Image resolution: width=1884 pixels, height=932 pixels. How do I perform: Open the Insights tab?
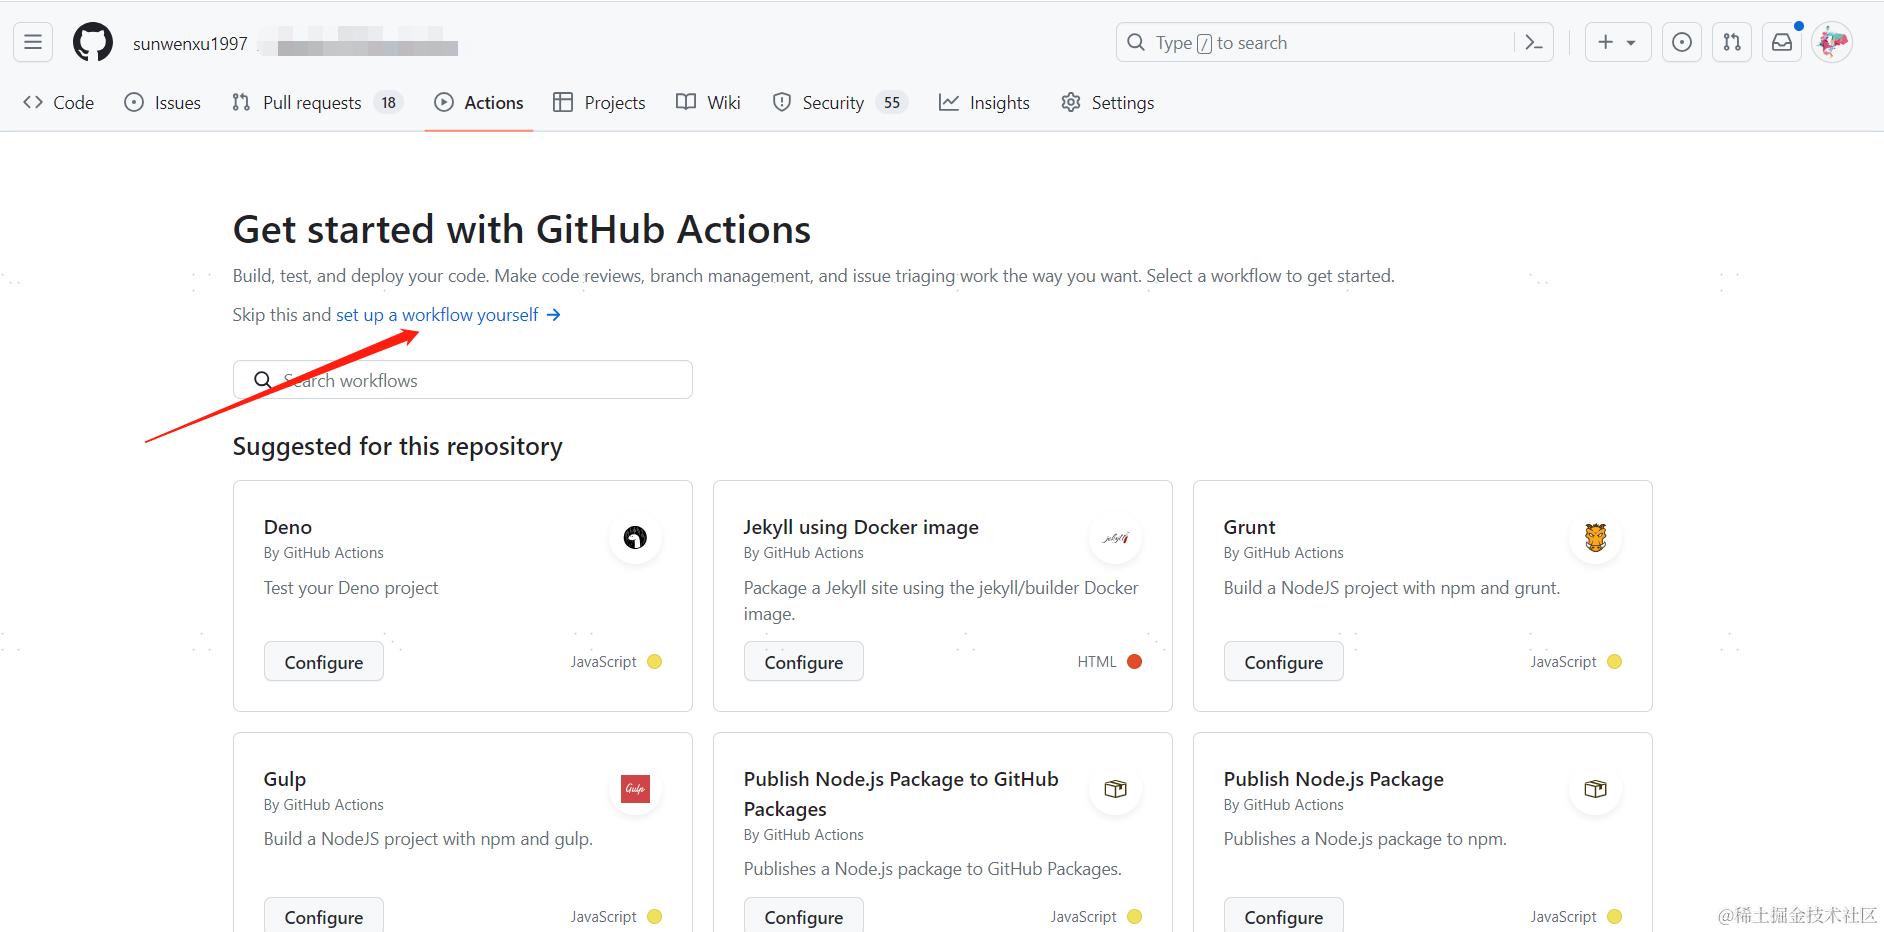pos(984,103)
